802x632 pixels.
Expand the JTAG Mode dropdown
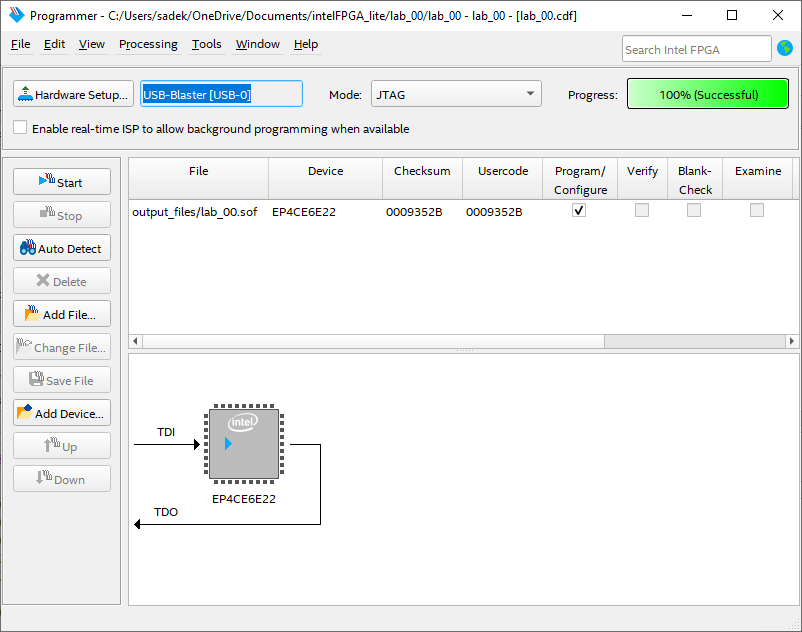[x=456, y=94]
